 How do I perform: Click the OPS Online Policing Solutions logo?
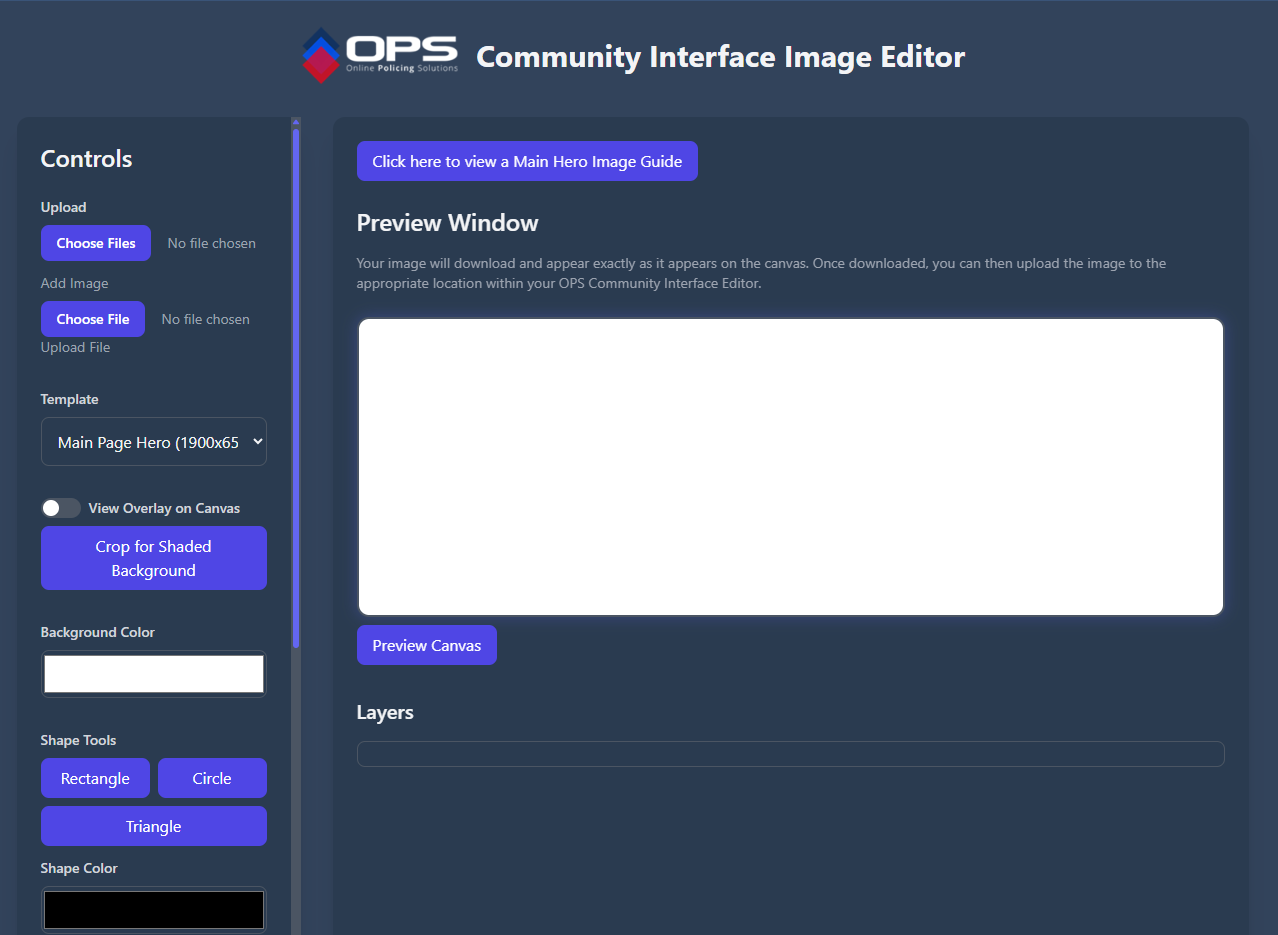tap(380, 55)
